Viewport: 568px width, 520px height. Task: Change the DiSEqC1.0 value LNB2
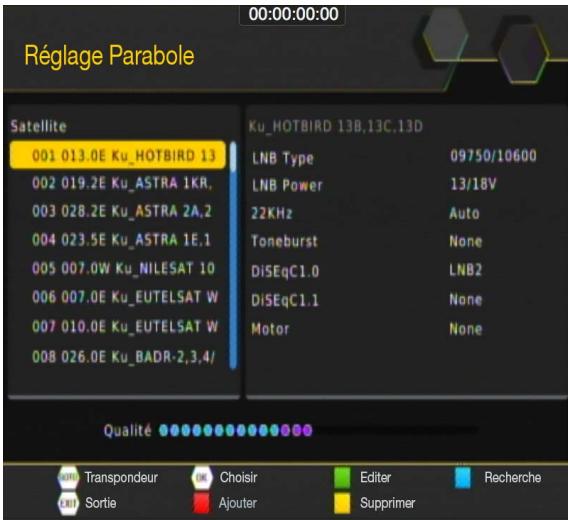tap(465, 270)
